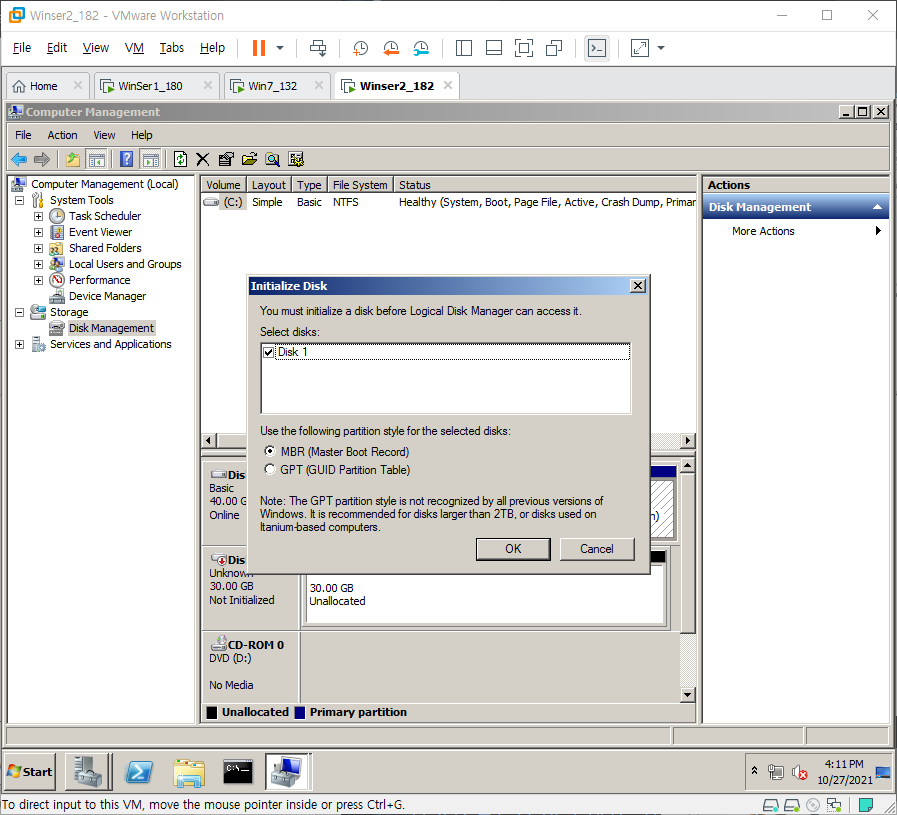Screen dimensions: 897x815
Task: Enter full screen mode icon in VMware toolbar
Action: click(x=523, y=48)
